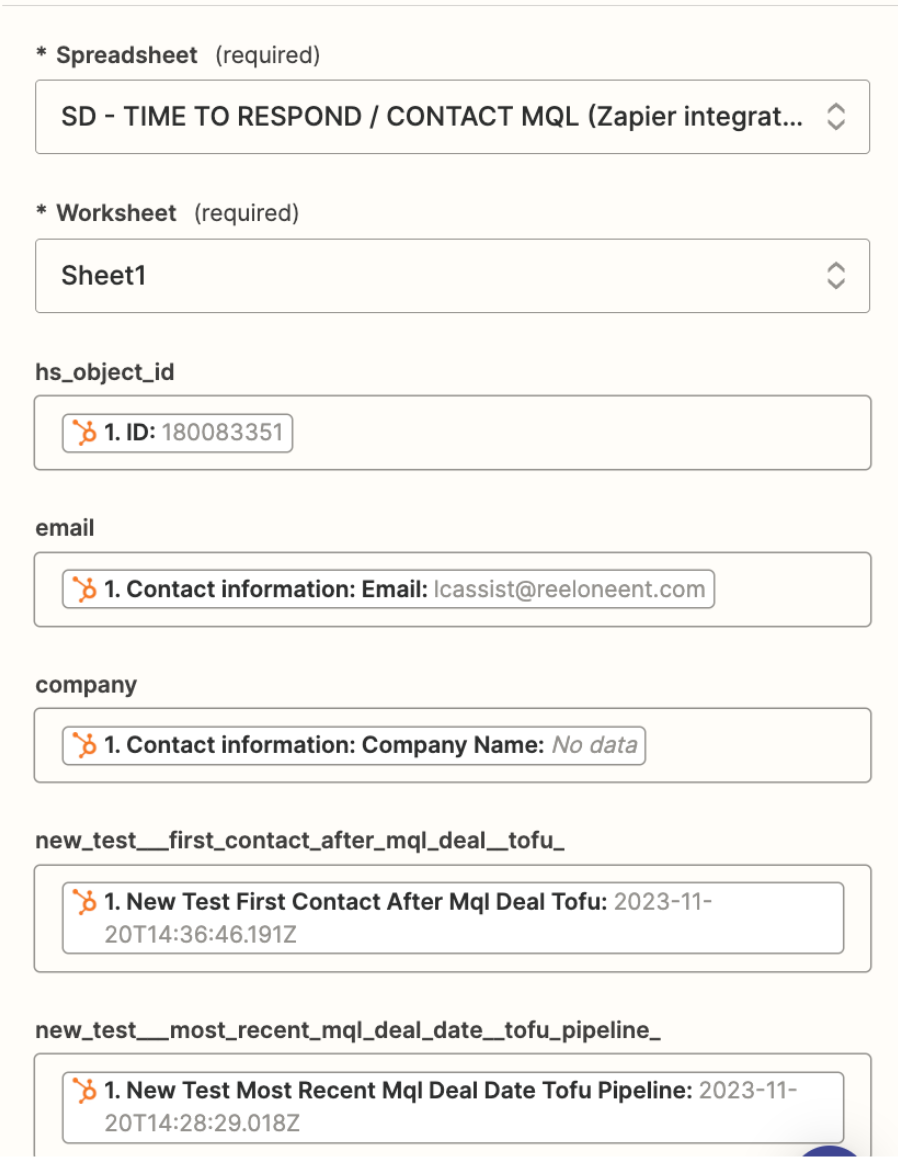Click HubSpot icon in Company Name pill
The image size is (898, 1160).
85,745
